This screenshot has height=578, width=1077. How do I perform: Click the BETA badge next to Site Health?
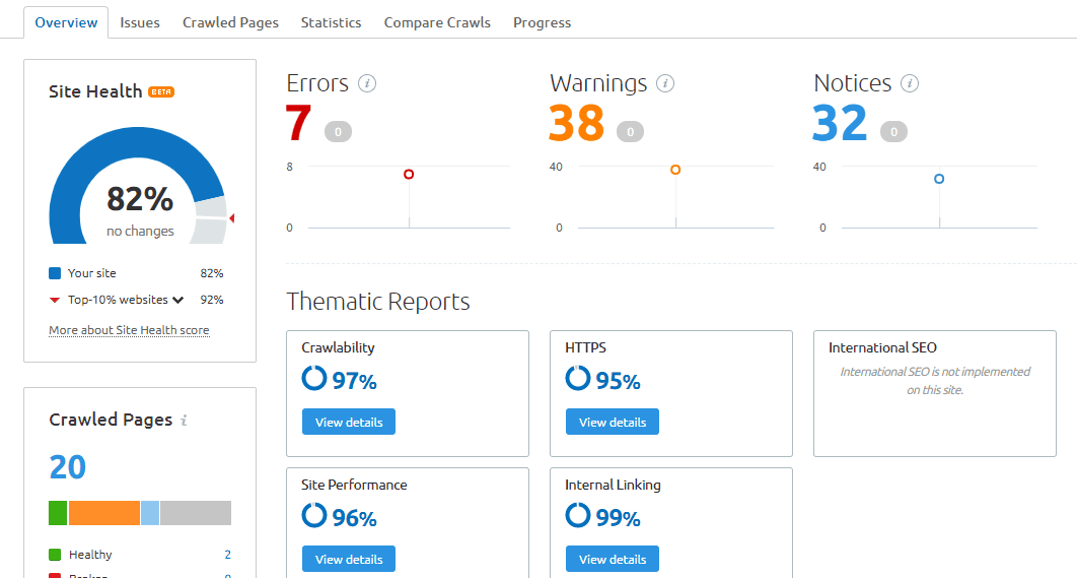point(161,92)
